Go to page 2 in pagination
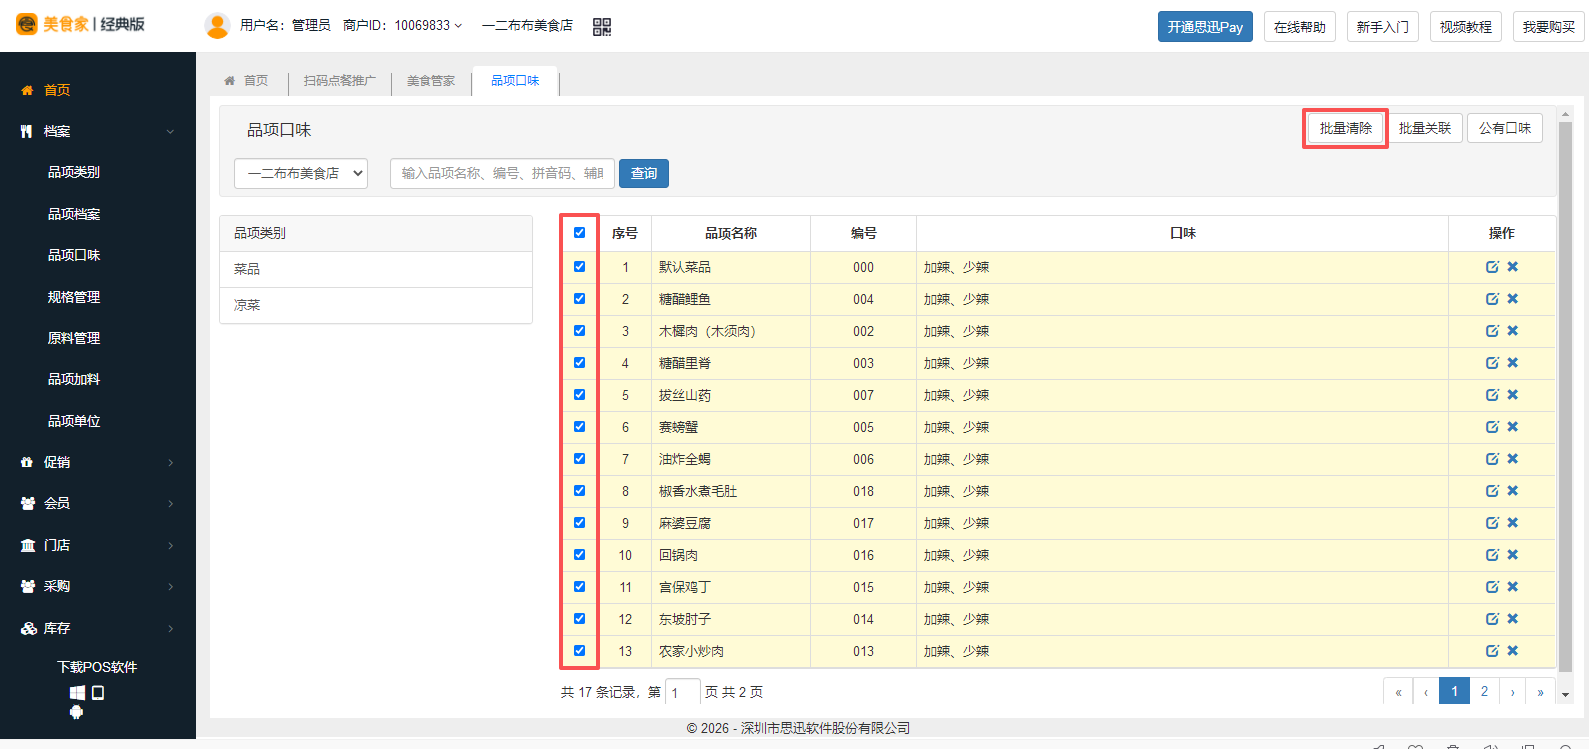 pos(1484,691)
